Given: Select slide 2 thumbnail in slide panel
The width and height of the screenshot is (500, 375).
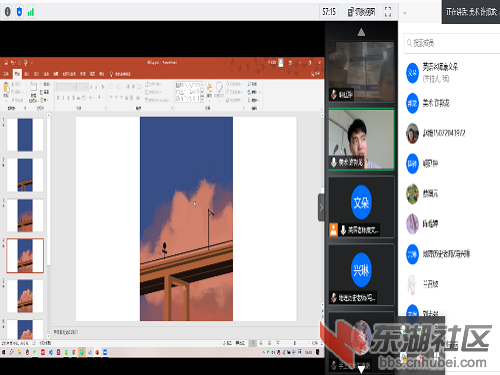Looking at the screenshot, I should point(25,175).
